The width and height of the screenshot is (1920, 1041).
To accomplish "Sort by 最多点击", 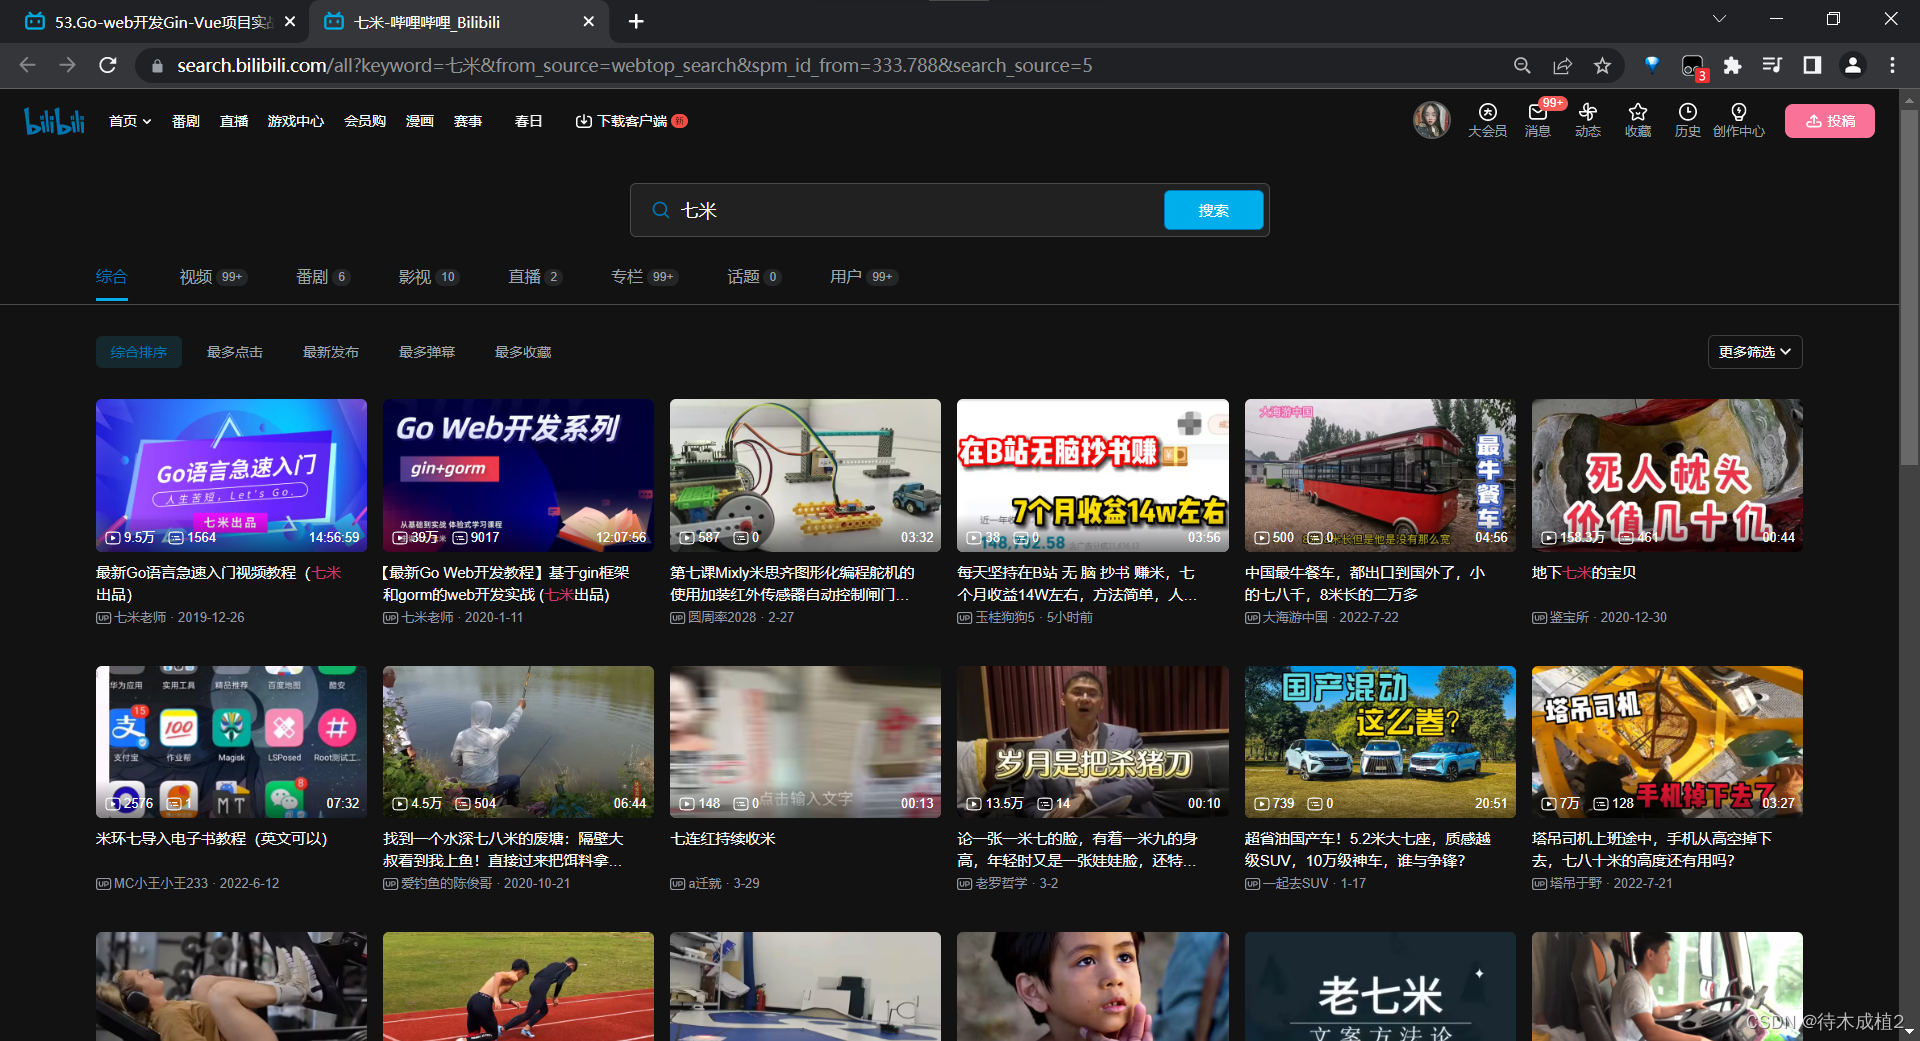I will pos(235,352).
